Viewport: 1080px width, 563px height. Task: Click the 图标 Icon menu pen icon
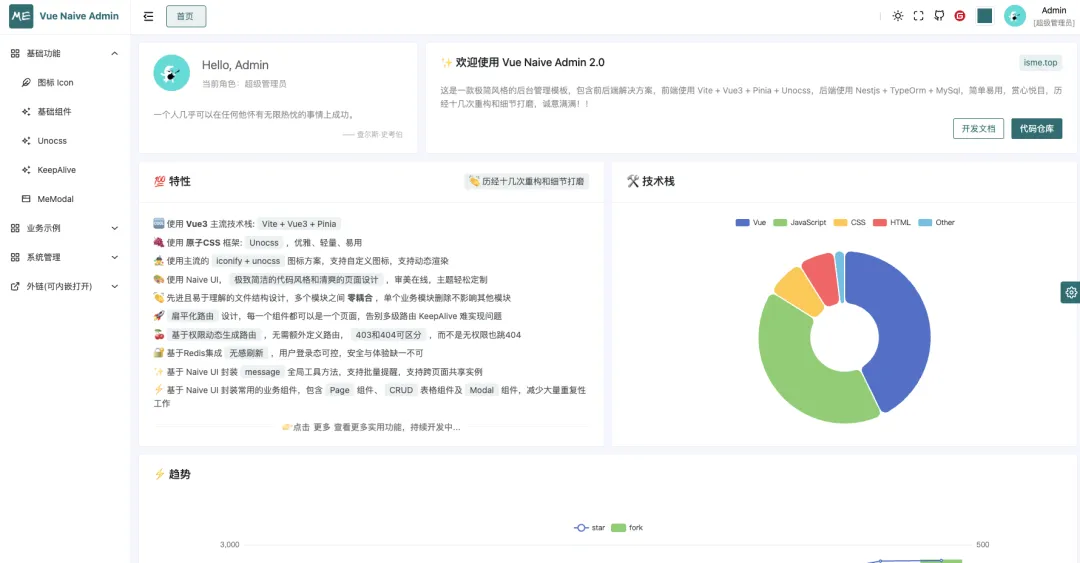click(26, 82)
